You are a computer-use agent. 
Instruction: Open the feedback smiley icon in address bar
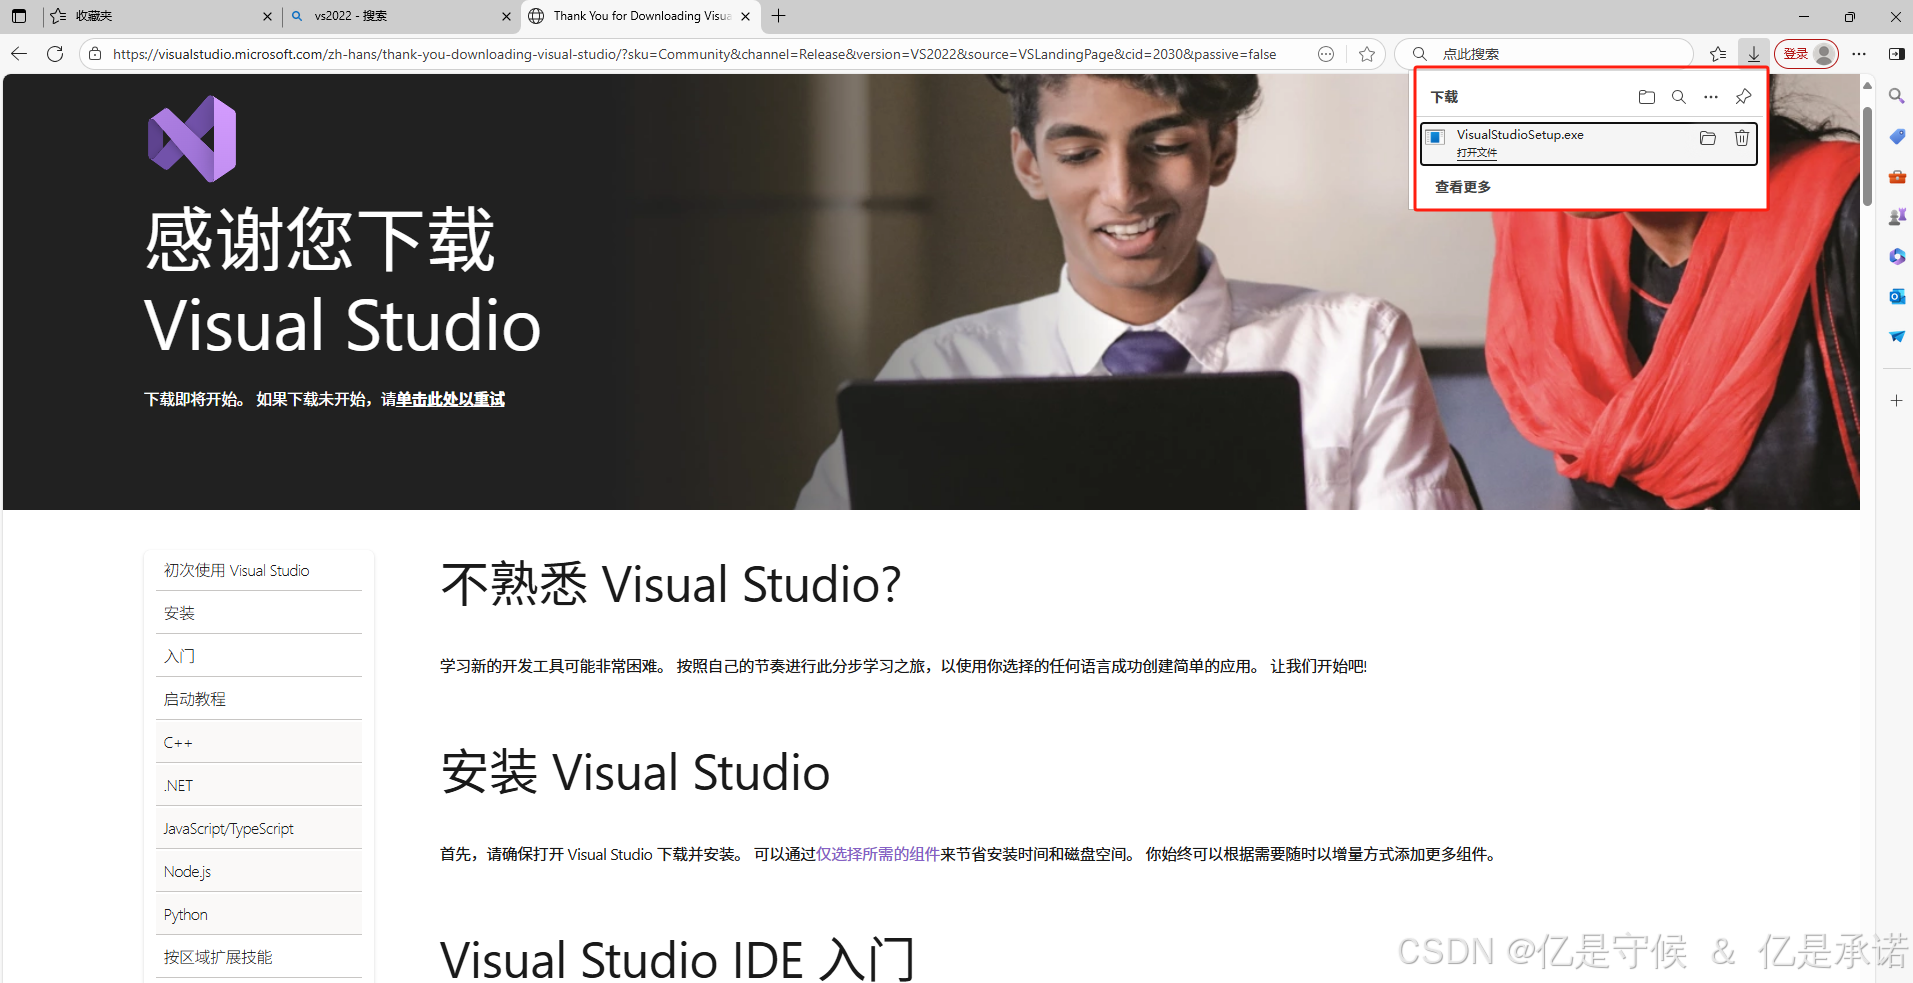(1326, 54)
